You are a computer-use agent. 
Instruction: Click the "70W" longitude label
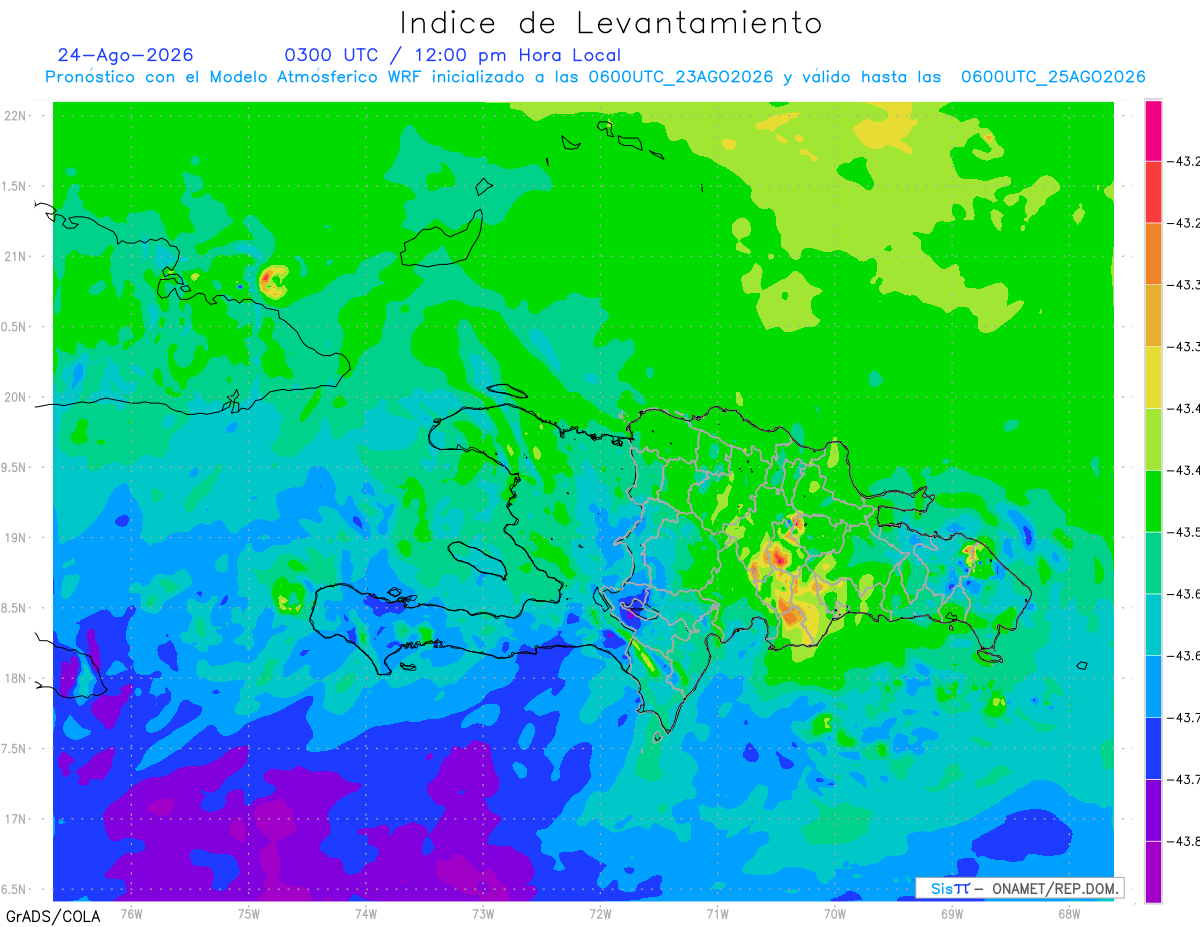(835, 913)
